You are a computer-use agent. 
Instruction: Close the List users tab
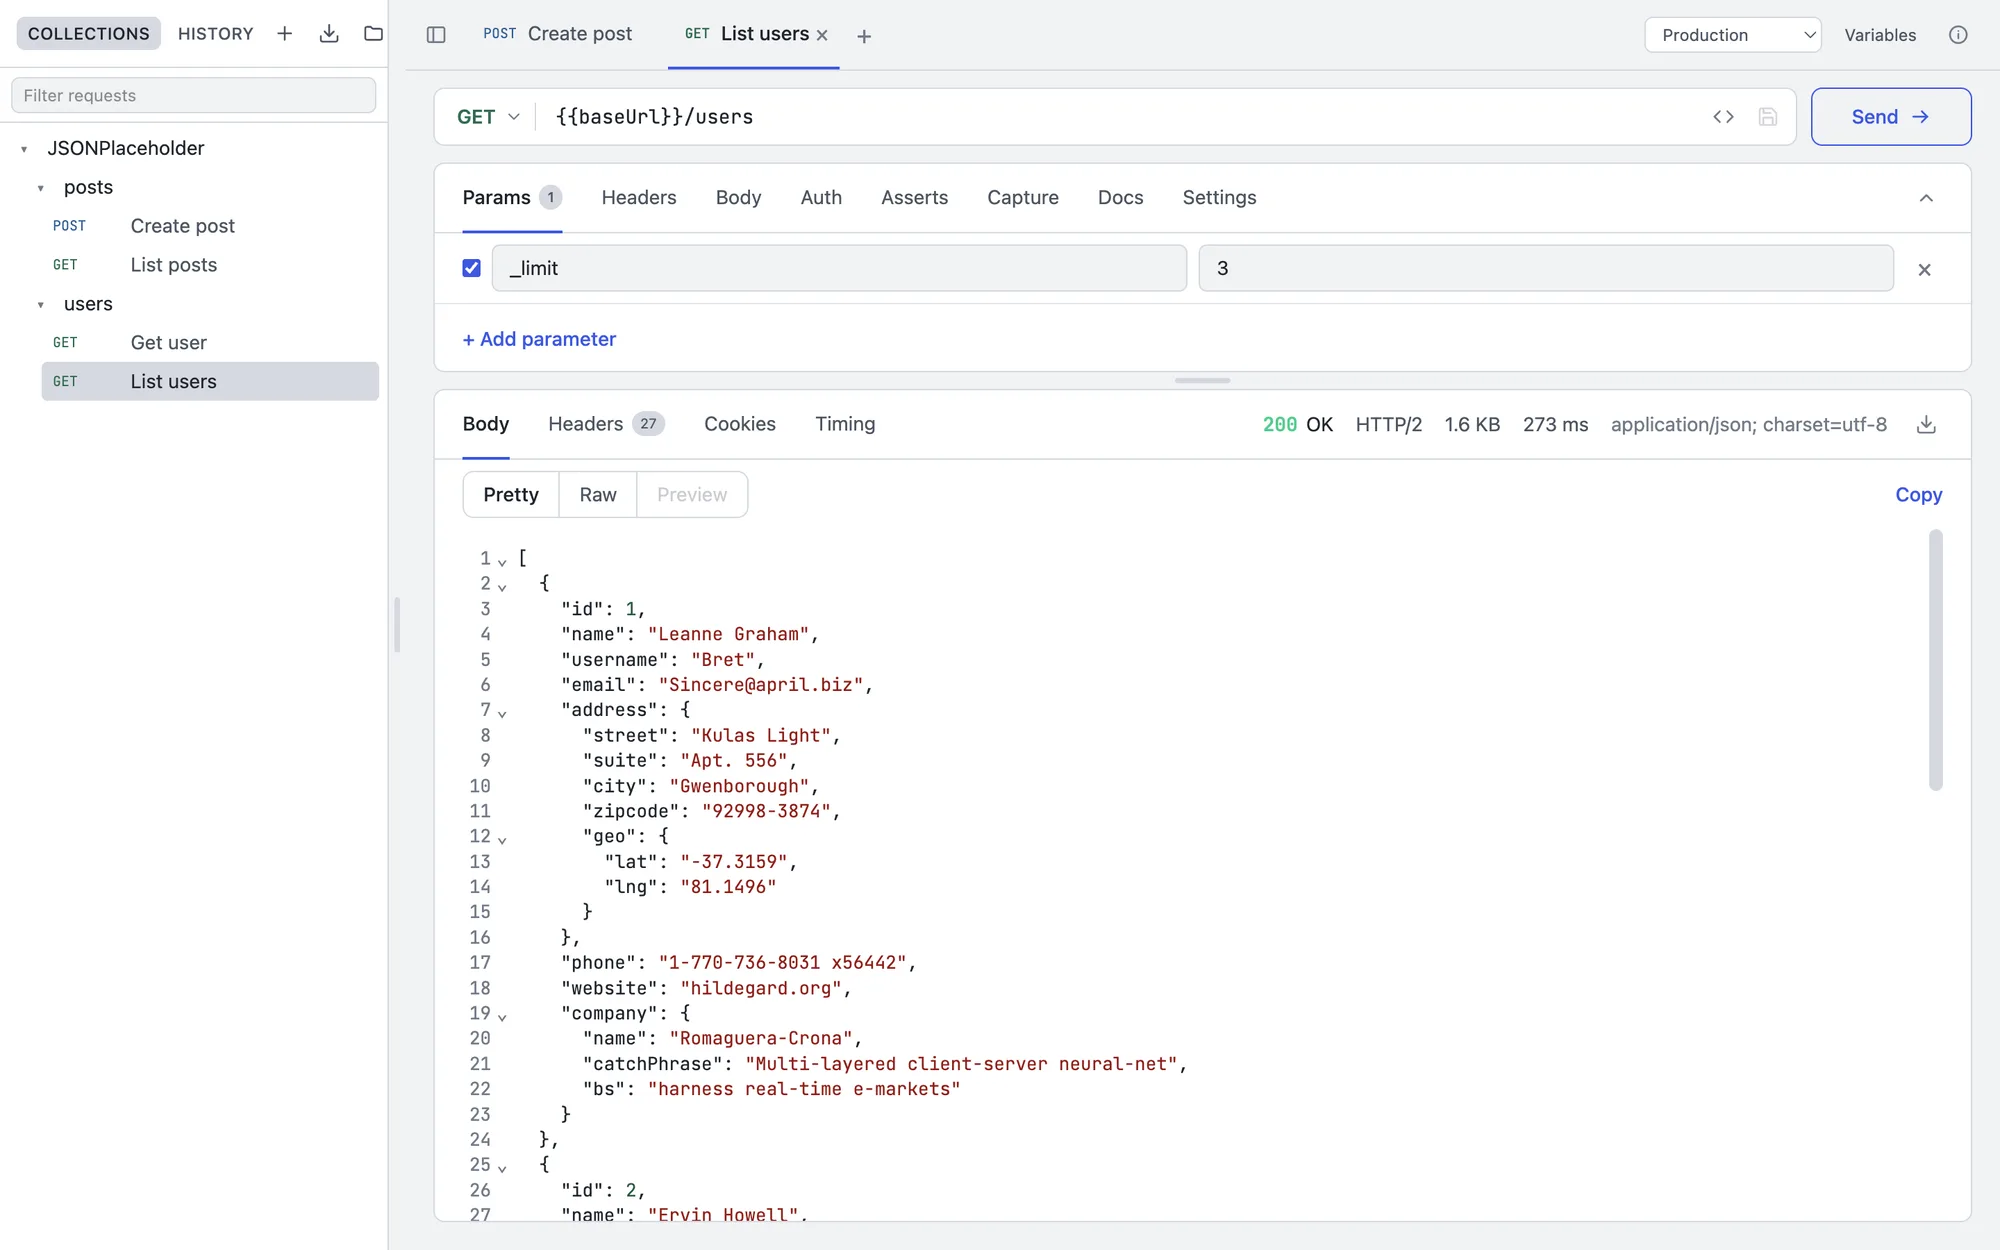click(822, 35)
